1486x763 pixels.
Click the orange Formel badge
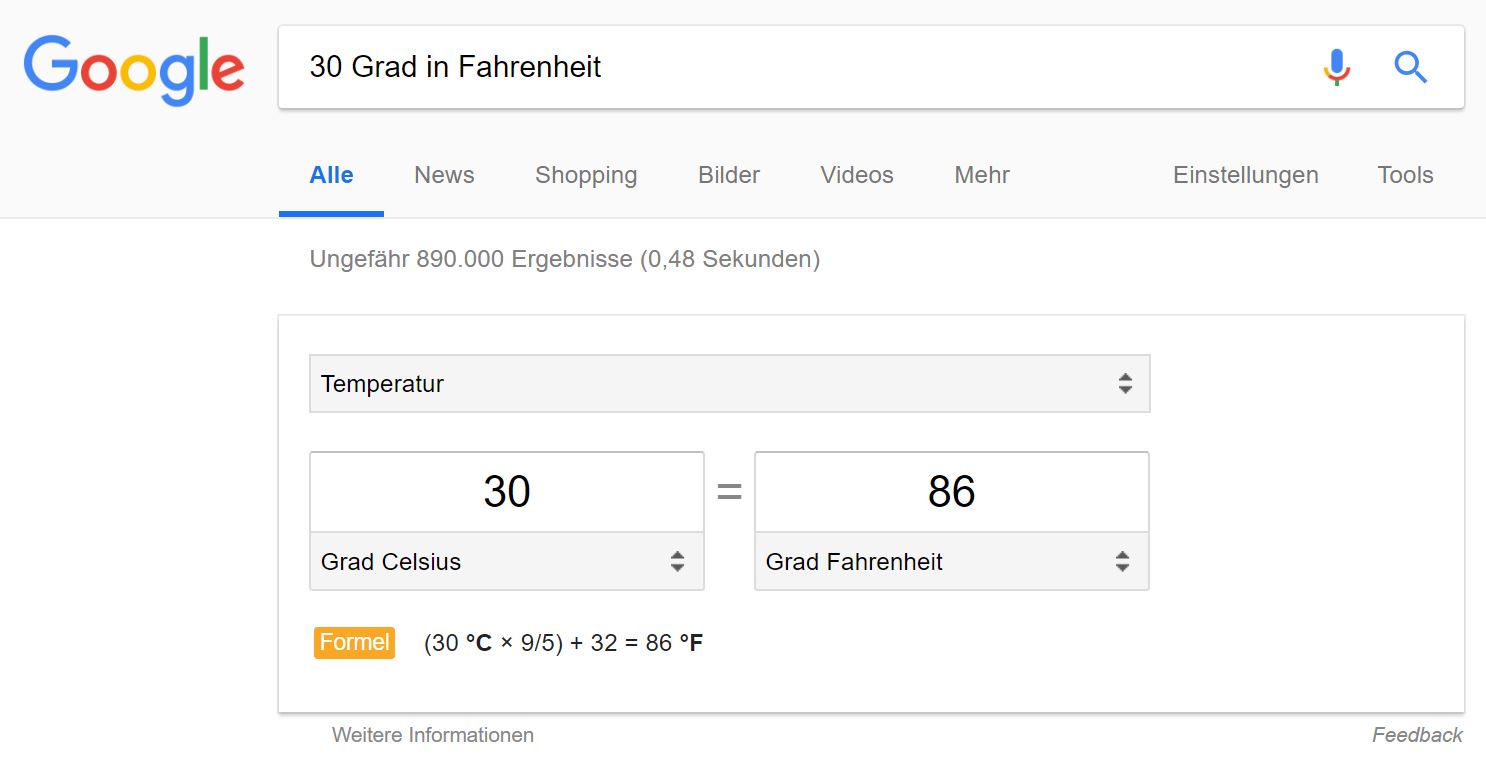[354, 642]
